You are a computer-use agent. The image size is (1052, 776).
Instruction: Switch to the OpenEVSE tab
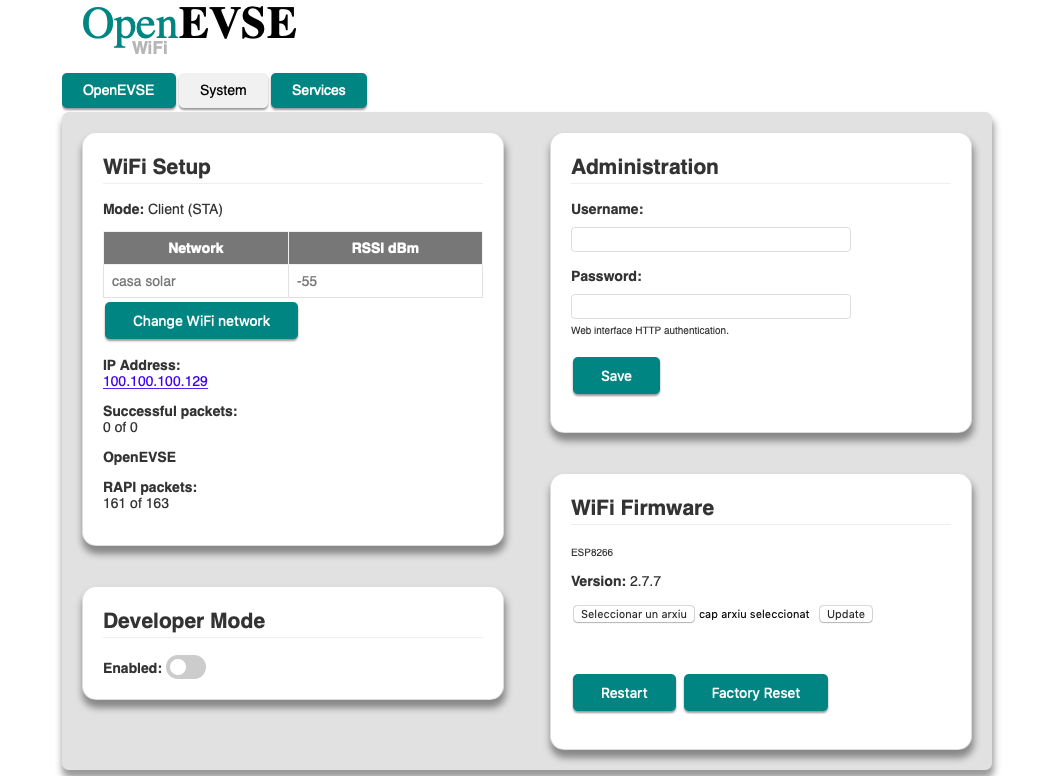point(119,91)
